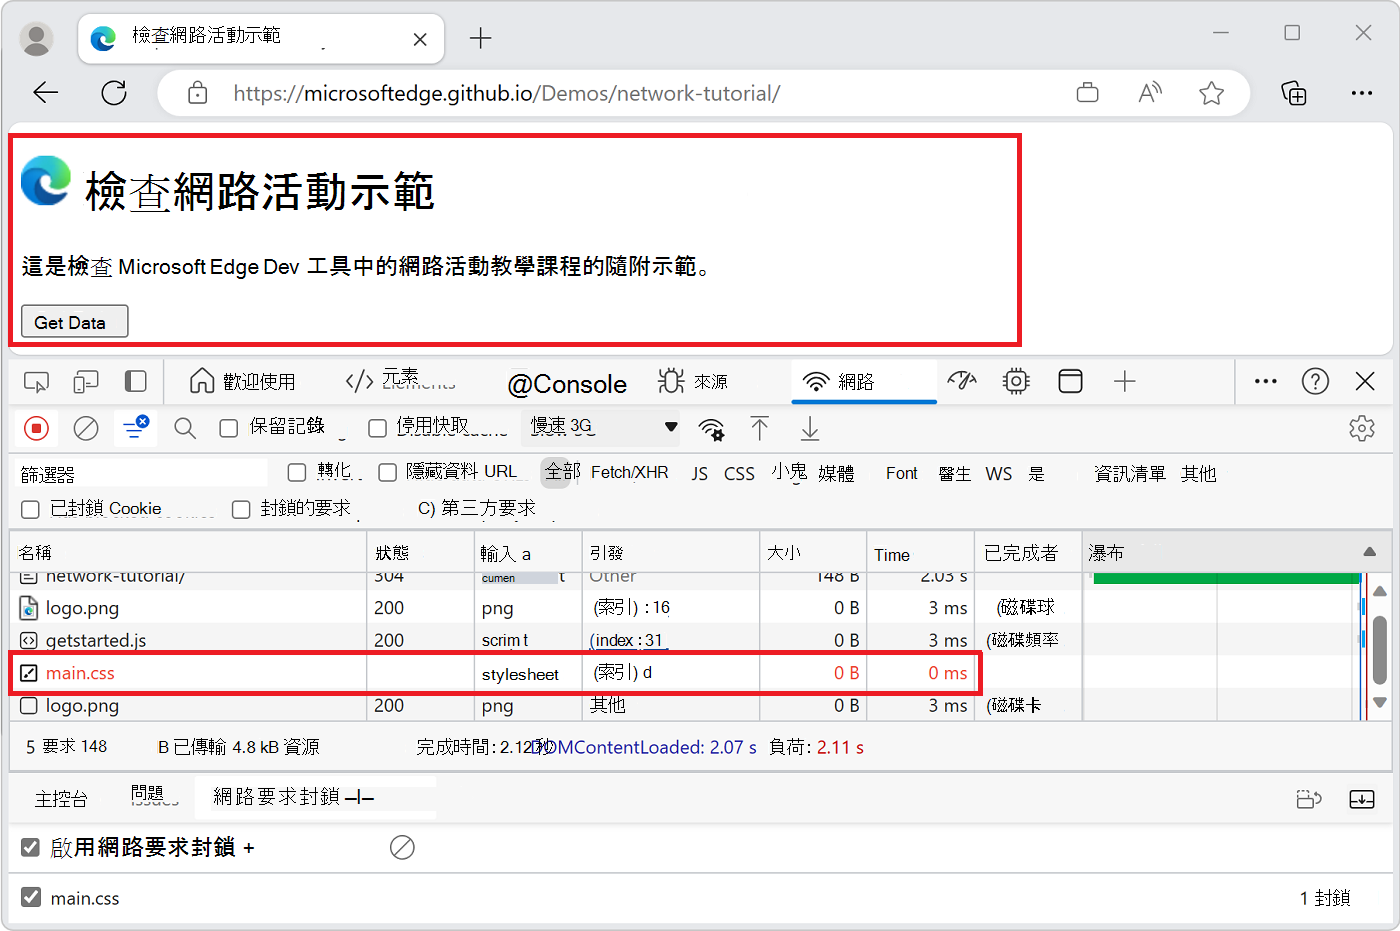The image size is (1400, 931).
Task: Open DevTools settings gear
Action: 1362,427
